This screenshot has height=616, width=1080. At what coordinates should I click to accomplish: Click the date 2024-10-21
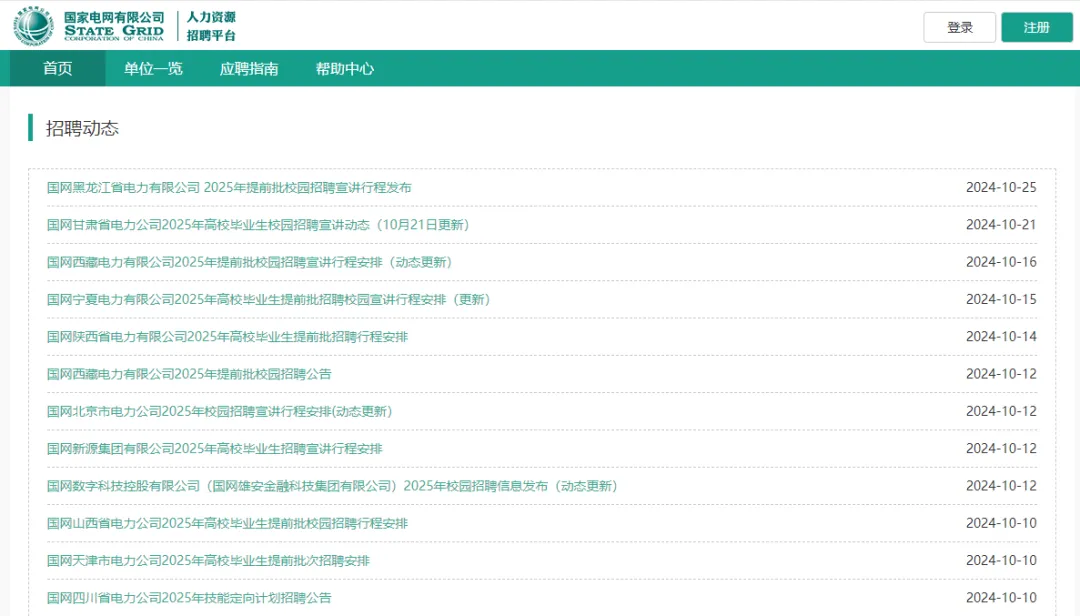(x=1001, y=225)
